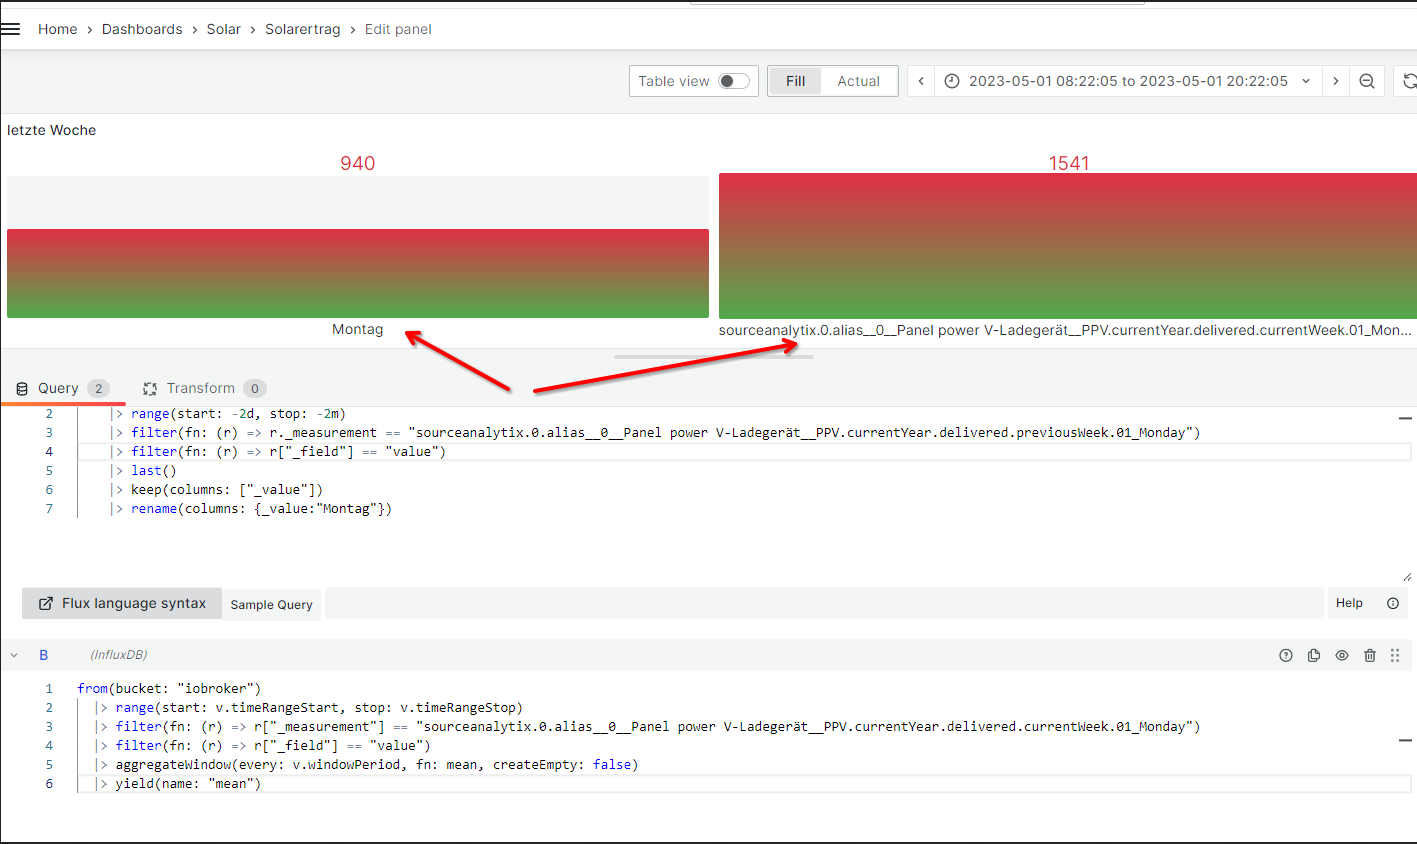1417x844 pixels.
Task: Open Solar folder breadcrumb
Action: click(224, 29)
